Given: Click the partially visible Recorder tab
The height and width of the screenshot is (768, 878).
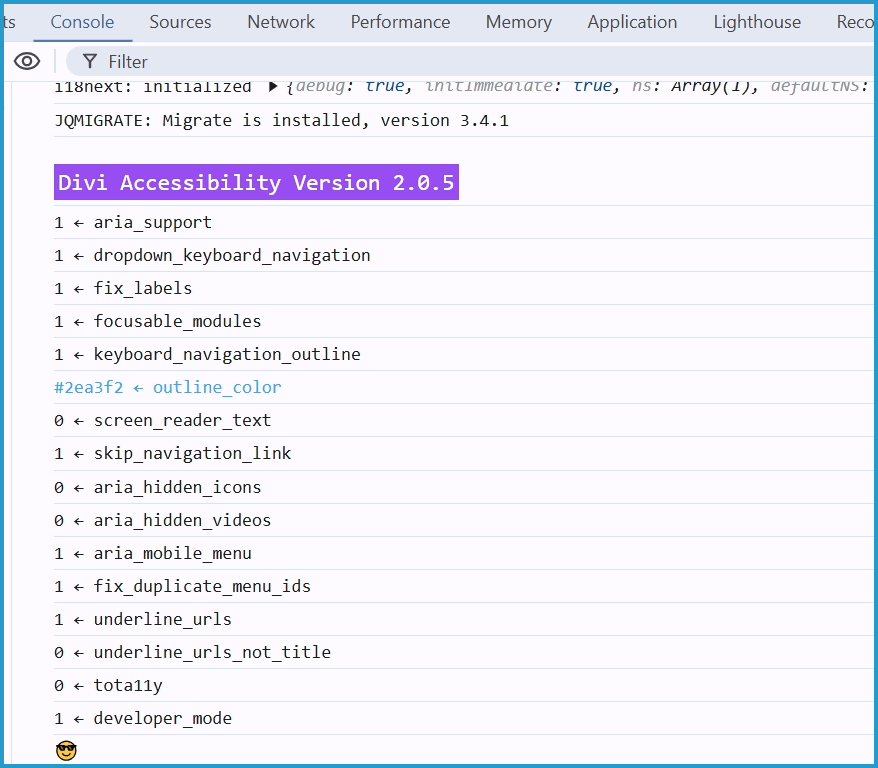Looking at the screenshot, I should (x=855, y=22).
